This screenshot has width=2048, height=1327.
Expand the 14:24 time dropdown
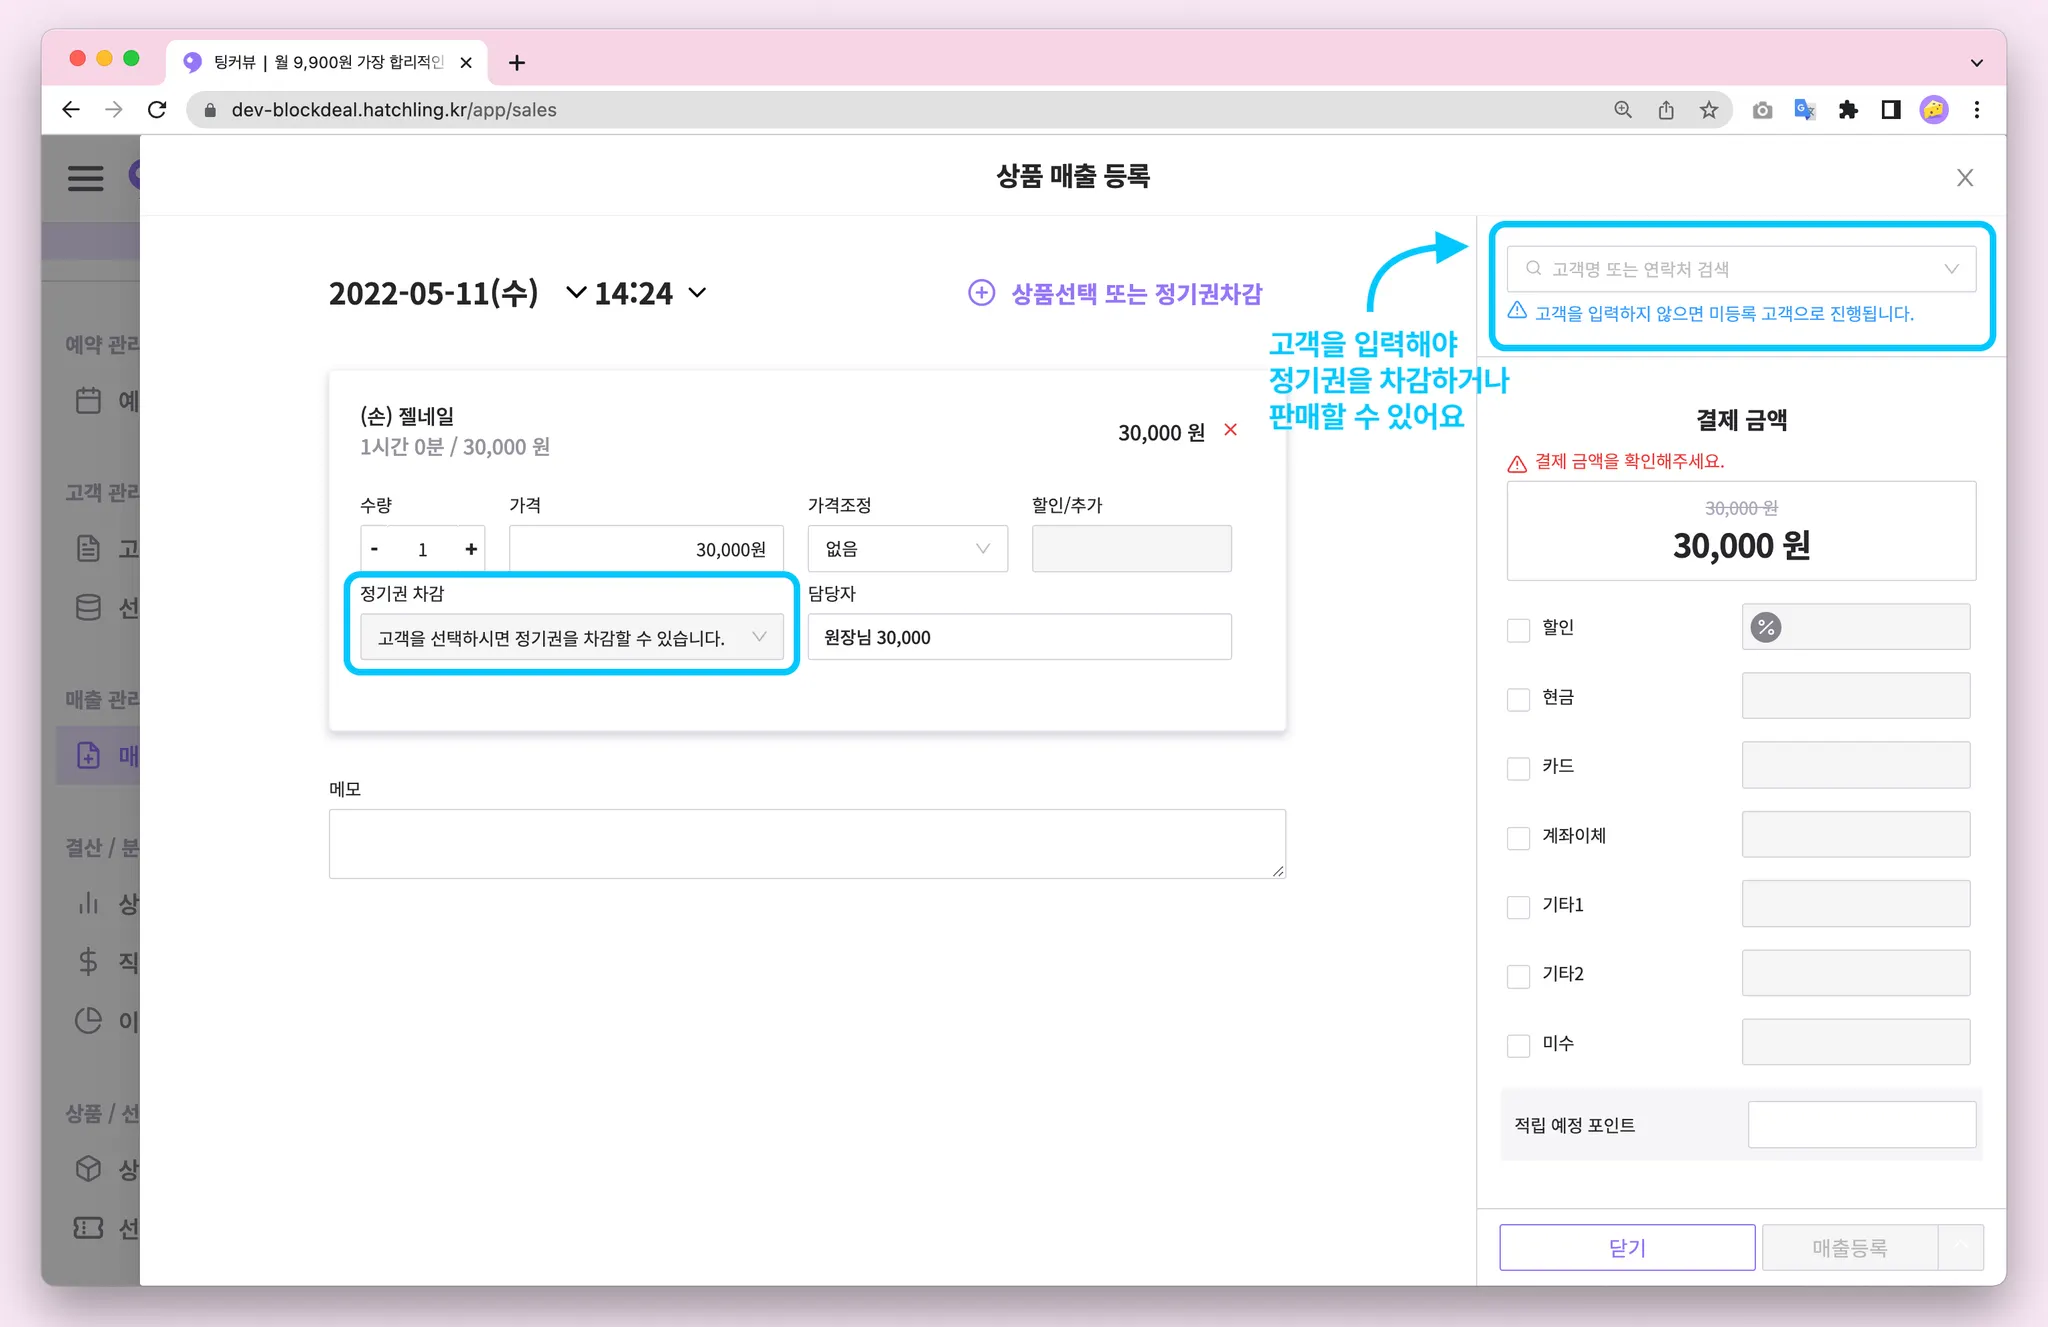697,293
